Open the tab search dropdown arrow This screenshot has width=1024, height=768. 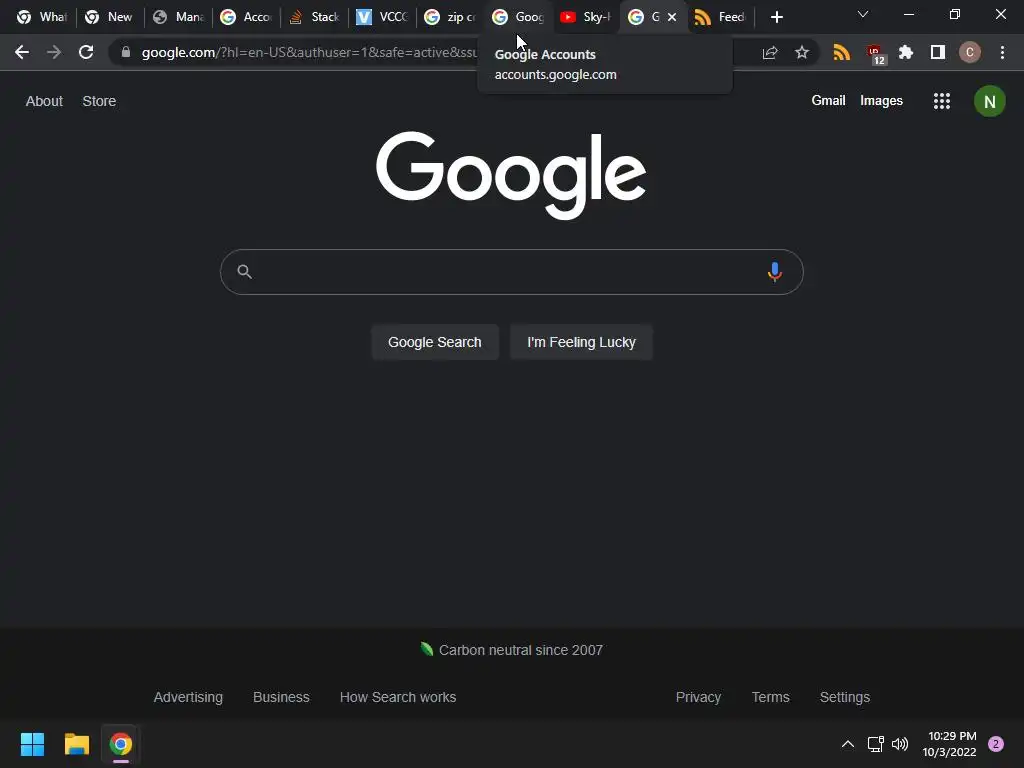coord(863,14)
